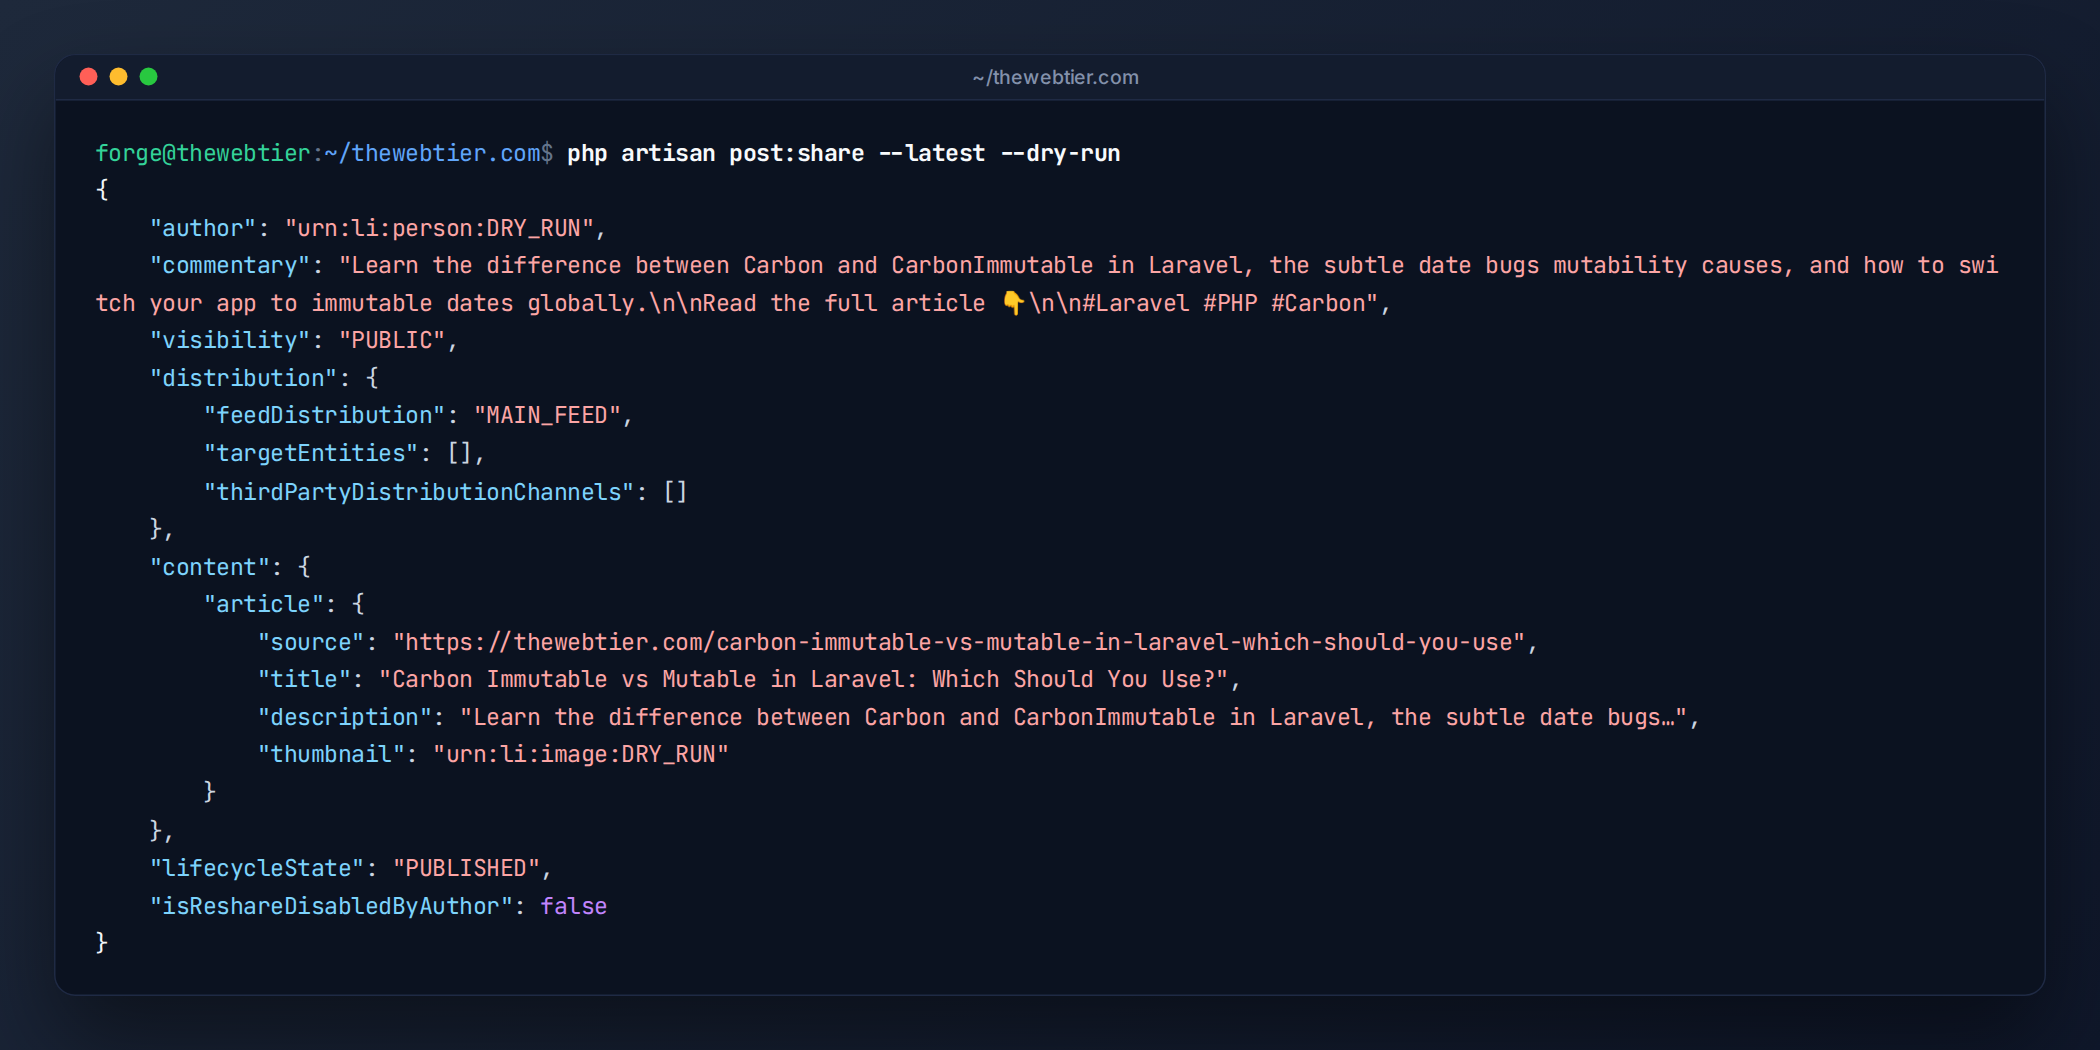The image size is (2100, 1050).
Task: Click the "feedDistribution" key
Action: point(324,415)
